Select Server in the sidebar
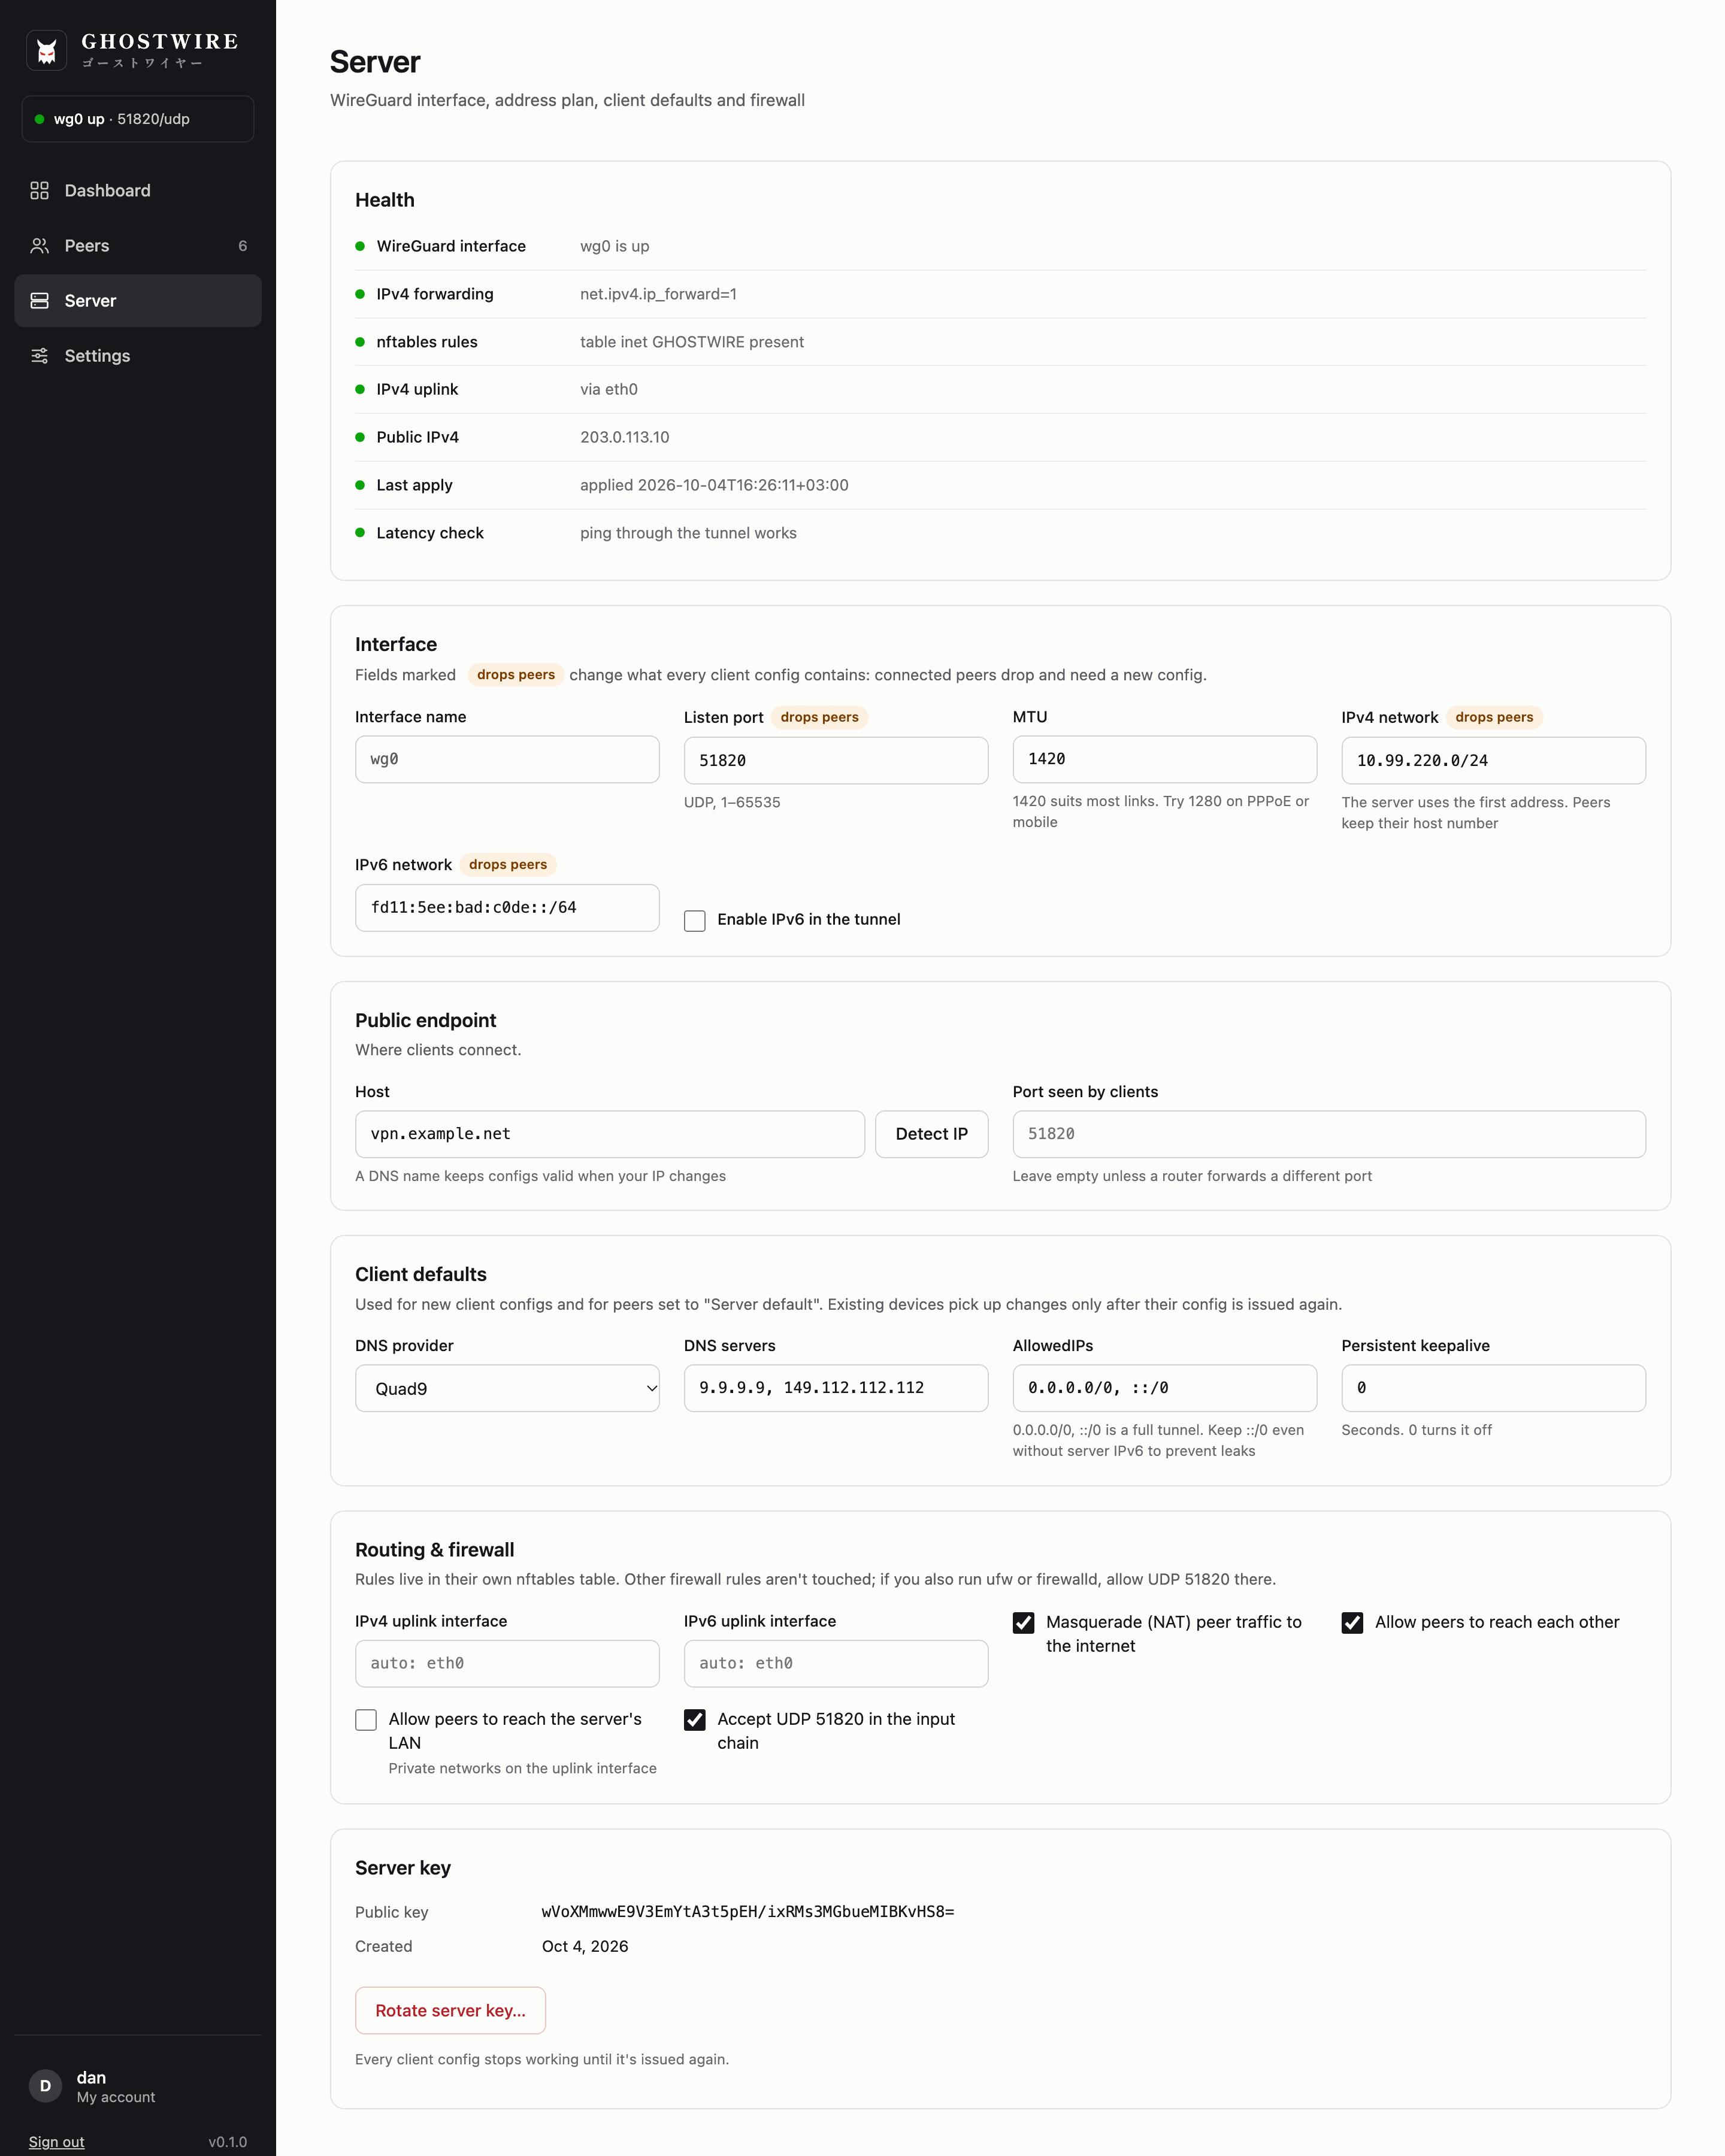The width and height of the screenshot is (1725, 2156). [x=138, y=301]
